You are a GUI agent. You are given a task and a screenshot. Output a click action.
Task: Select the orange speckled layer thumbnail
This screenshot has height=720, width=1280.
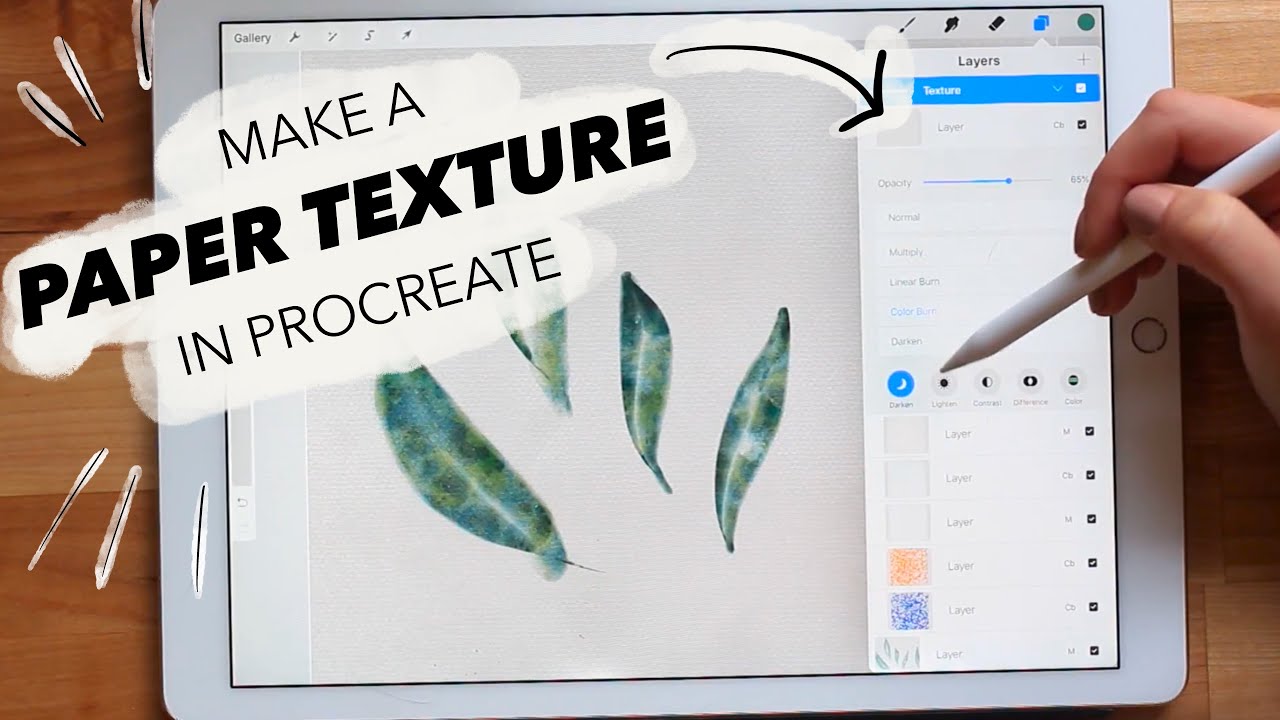(908, 566)
